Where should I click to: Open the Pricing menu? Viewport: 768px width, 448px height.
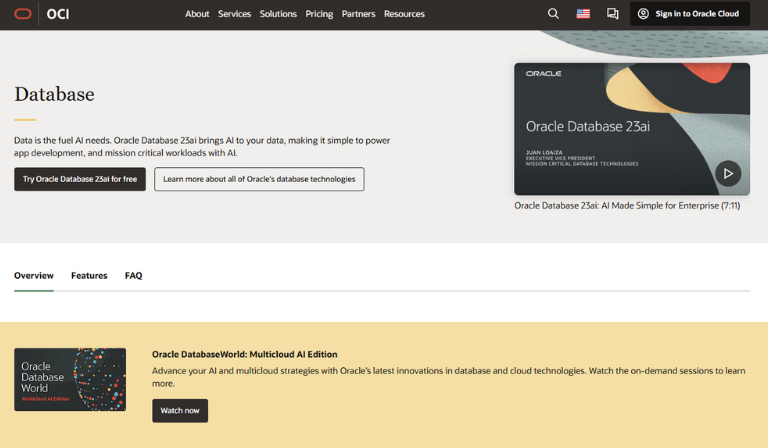[319, 14]
